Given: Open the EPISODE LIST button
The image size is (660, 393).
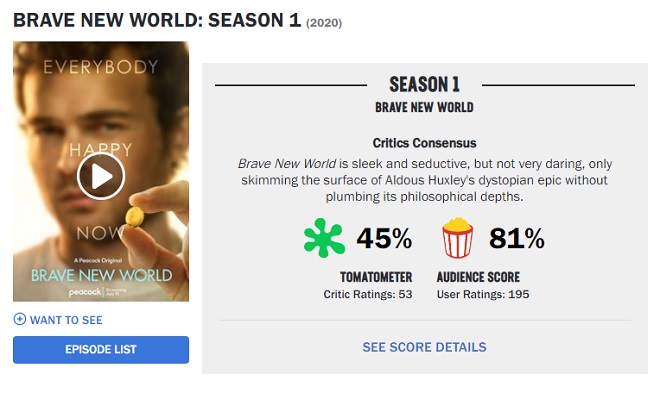Looking at the screenshot, I should (x=101, y=350).
